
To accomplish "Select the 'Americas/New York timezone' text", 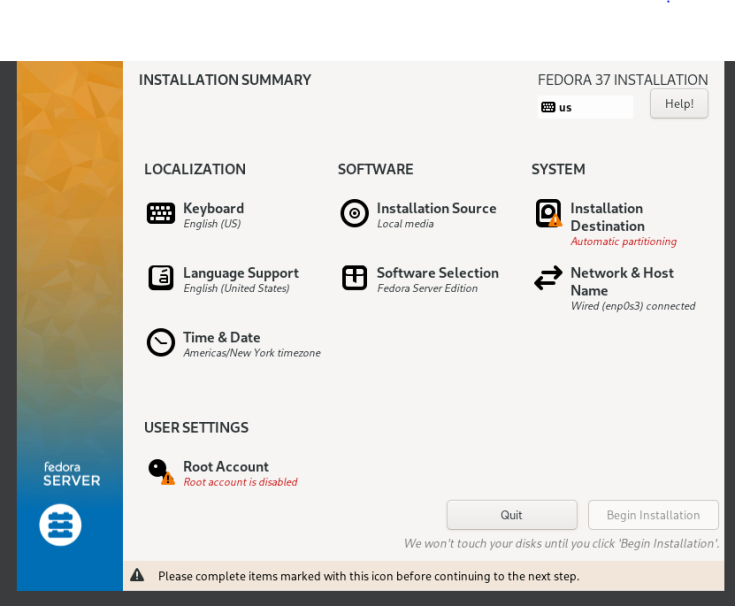I will click(x=251, y=353).
